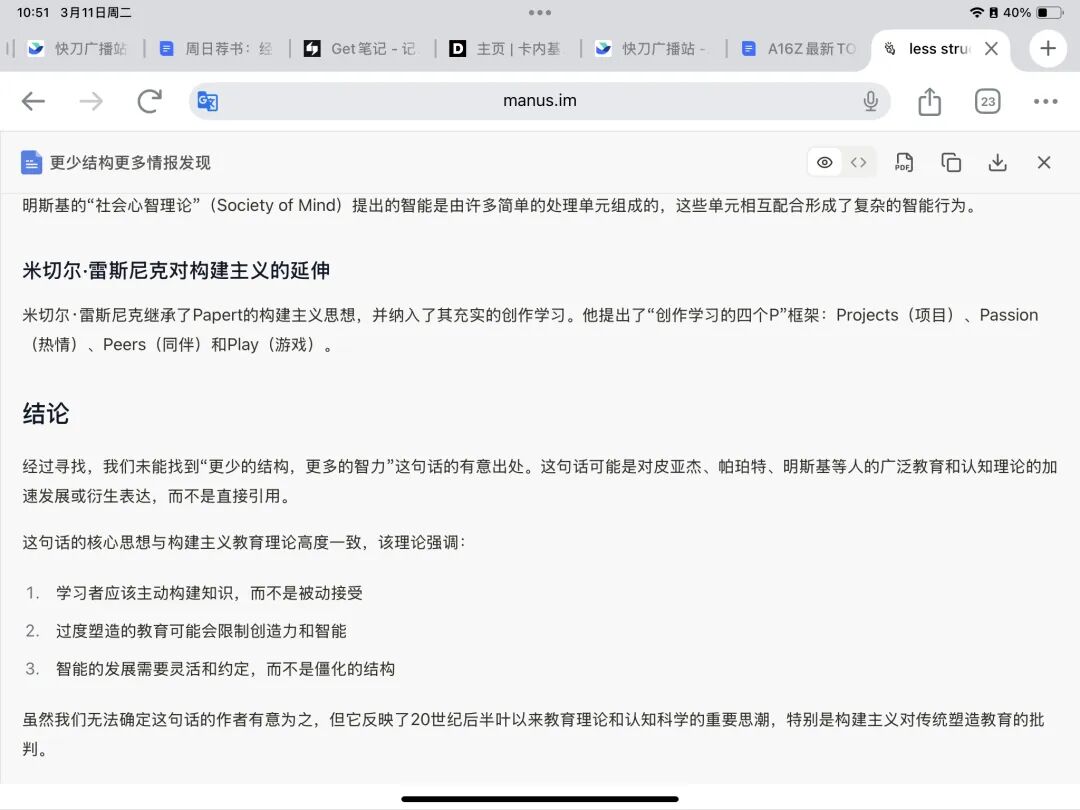
Task: Select the 快刀广播站 tab beside the A16Z tab
Action: (652, 48)
